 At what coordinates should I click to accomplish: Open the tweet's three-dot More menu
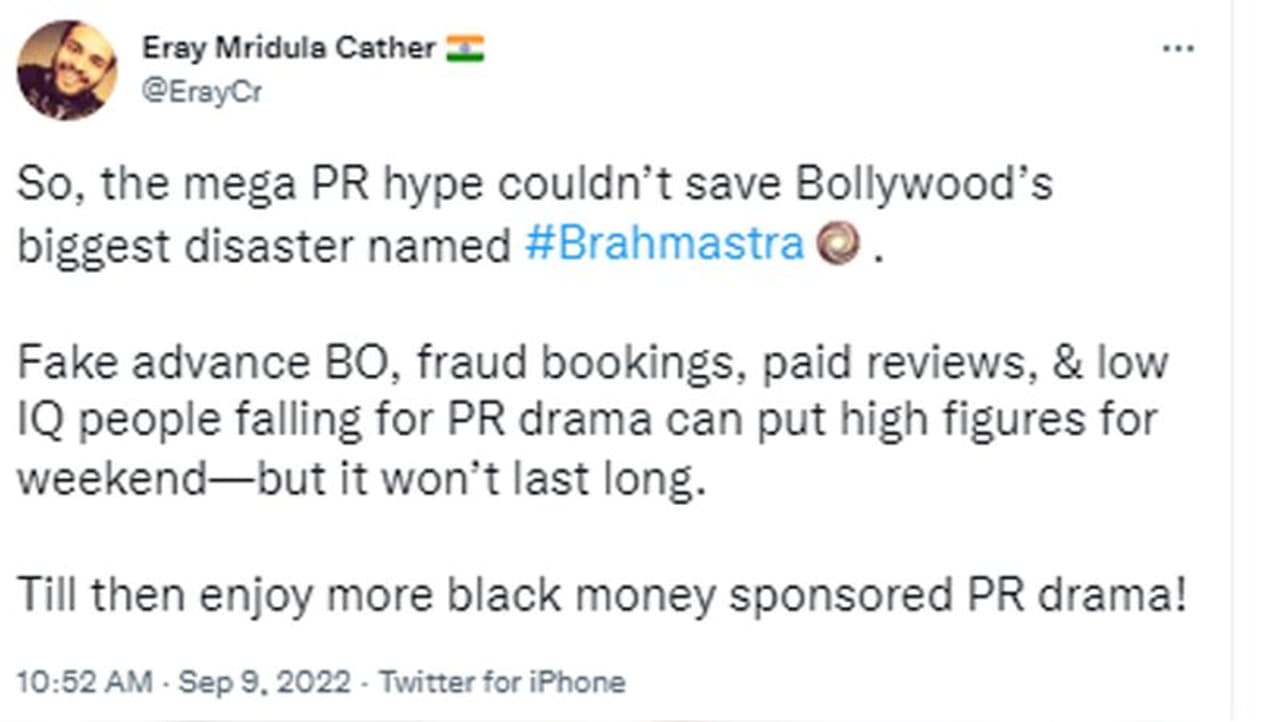tap(1178, 50)
